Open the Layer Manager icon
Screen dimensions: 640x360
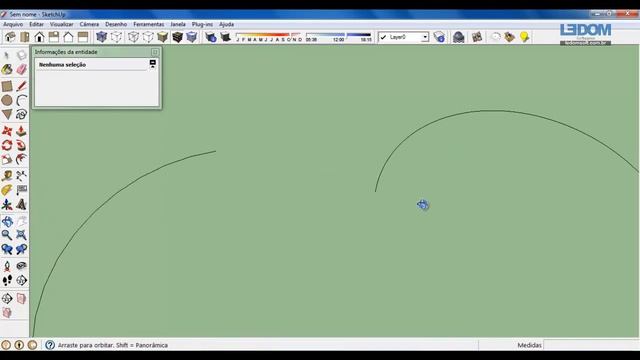pyautogui.click(x=439, y=37)
